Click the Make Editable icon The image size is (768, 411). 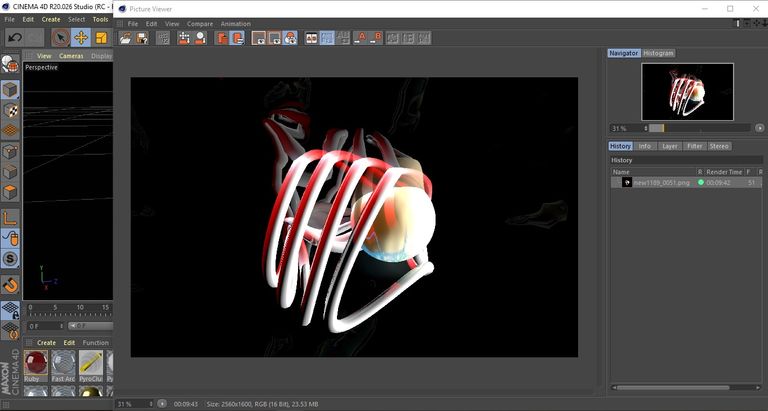click(x=10, y=64)
